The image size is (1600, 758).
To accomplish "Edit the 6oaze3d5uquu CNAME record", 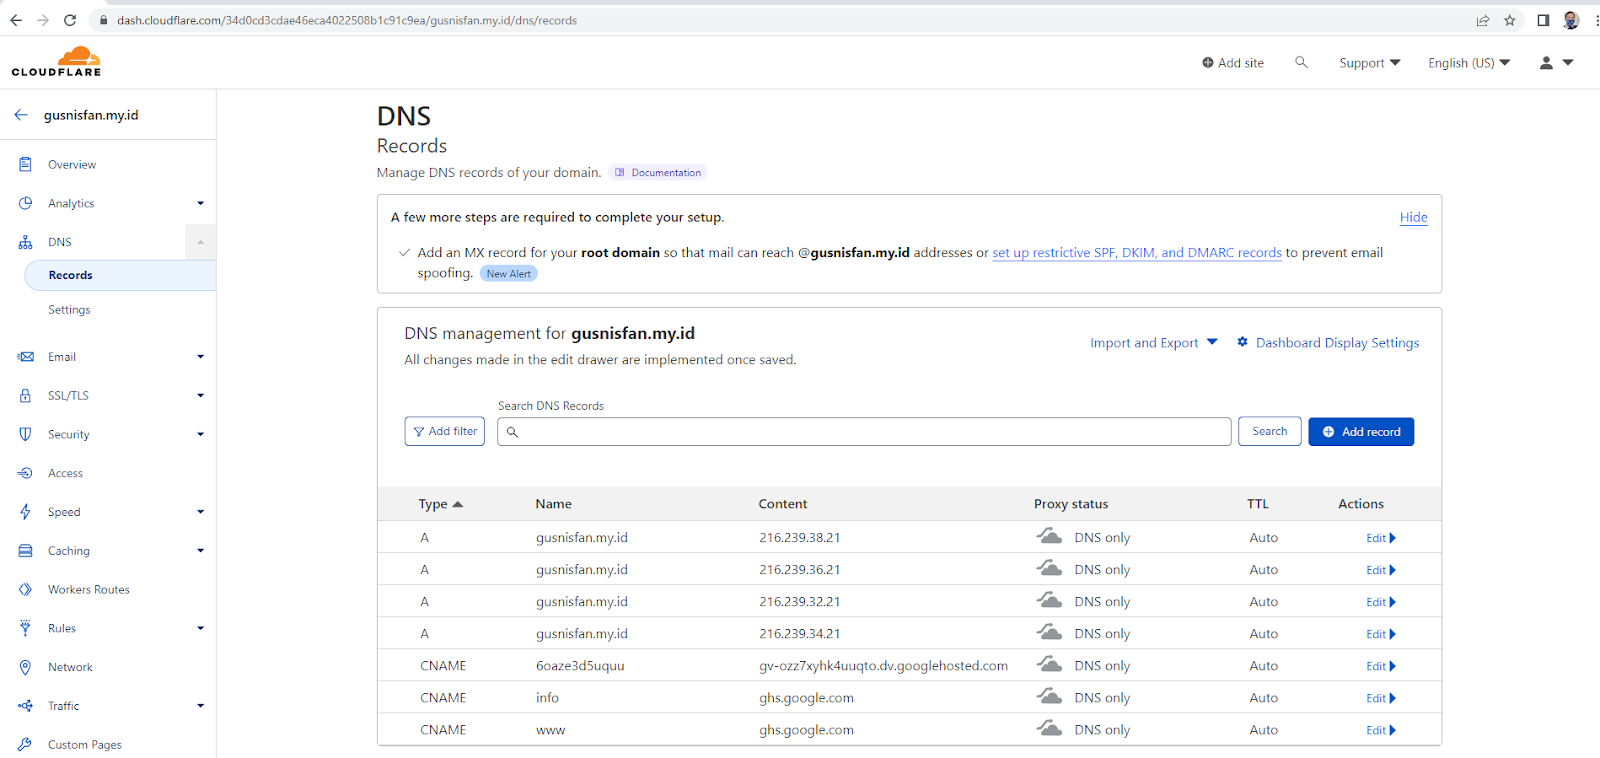I will tap(1381, 666).
